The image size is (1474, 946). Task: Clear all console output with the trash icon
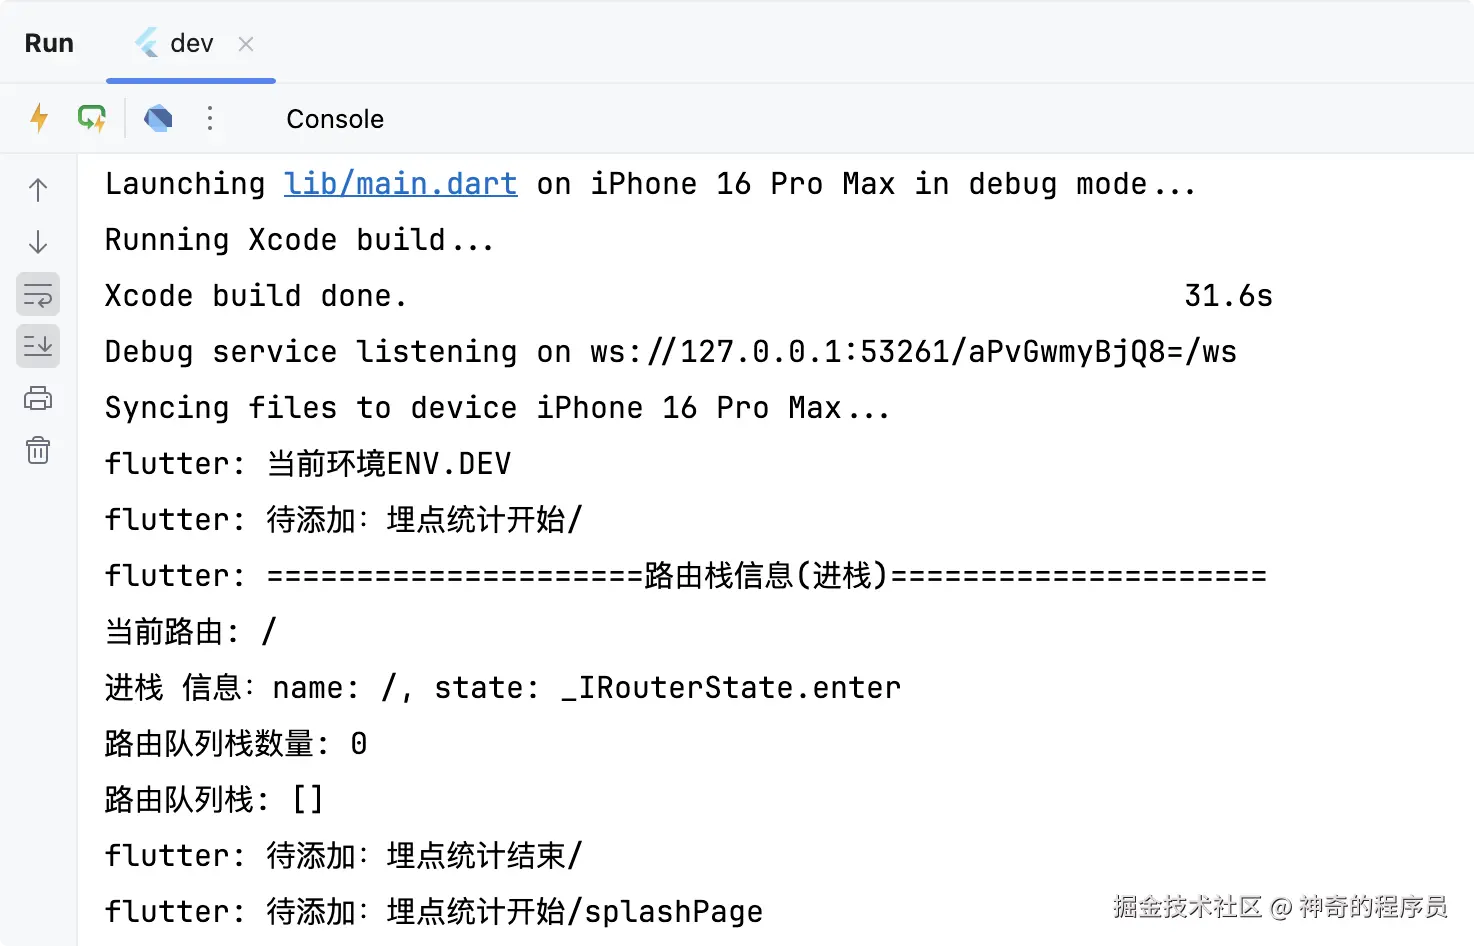point(37,450)
